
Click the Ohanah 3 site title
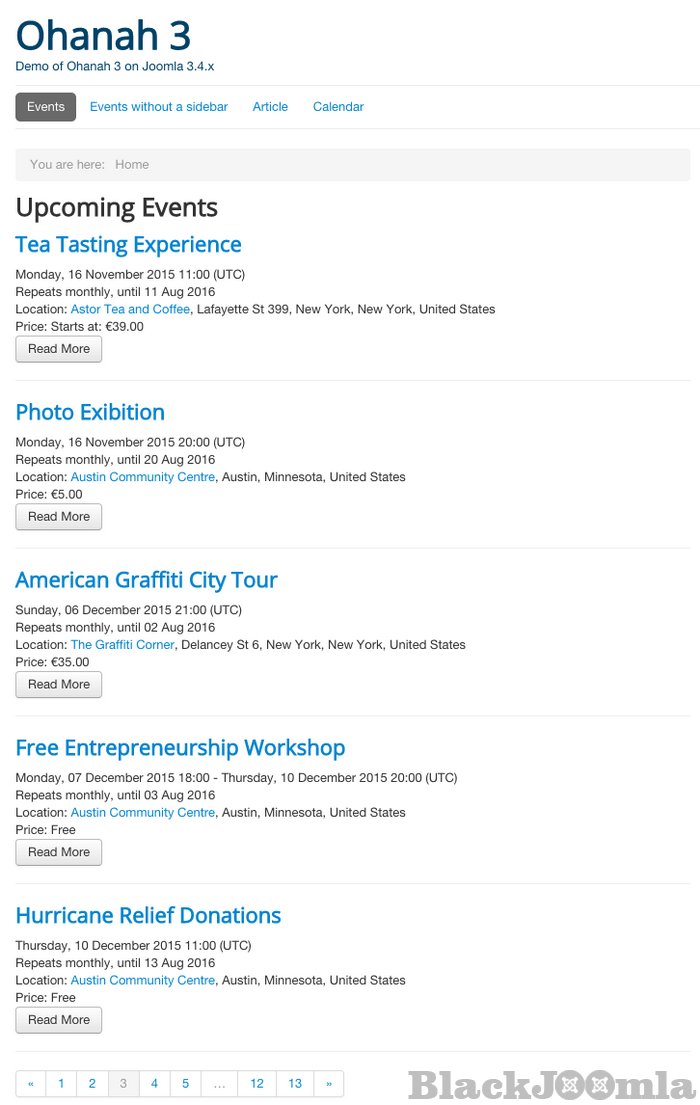click(x=103, y=36)
